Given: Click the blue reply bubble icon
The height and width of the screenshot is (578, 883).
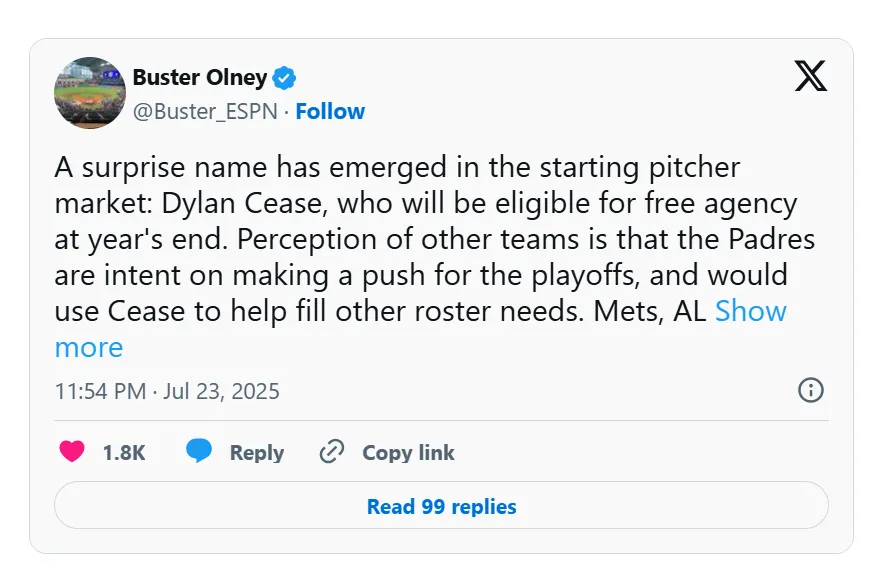Looking at the screenshot, I should click(x=199, y=451).
